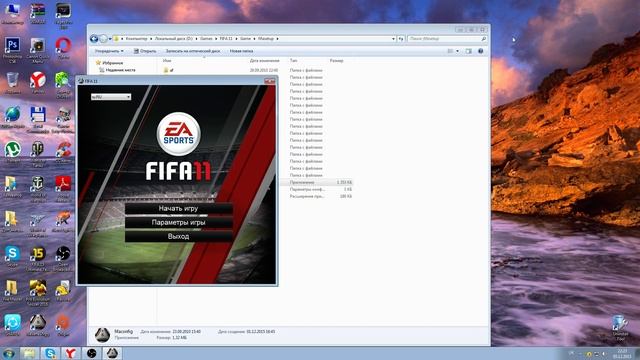Switch to Skype in the taskbar

point(50,353)
